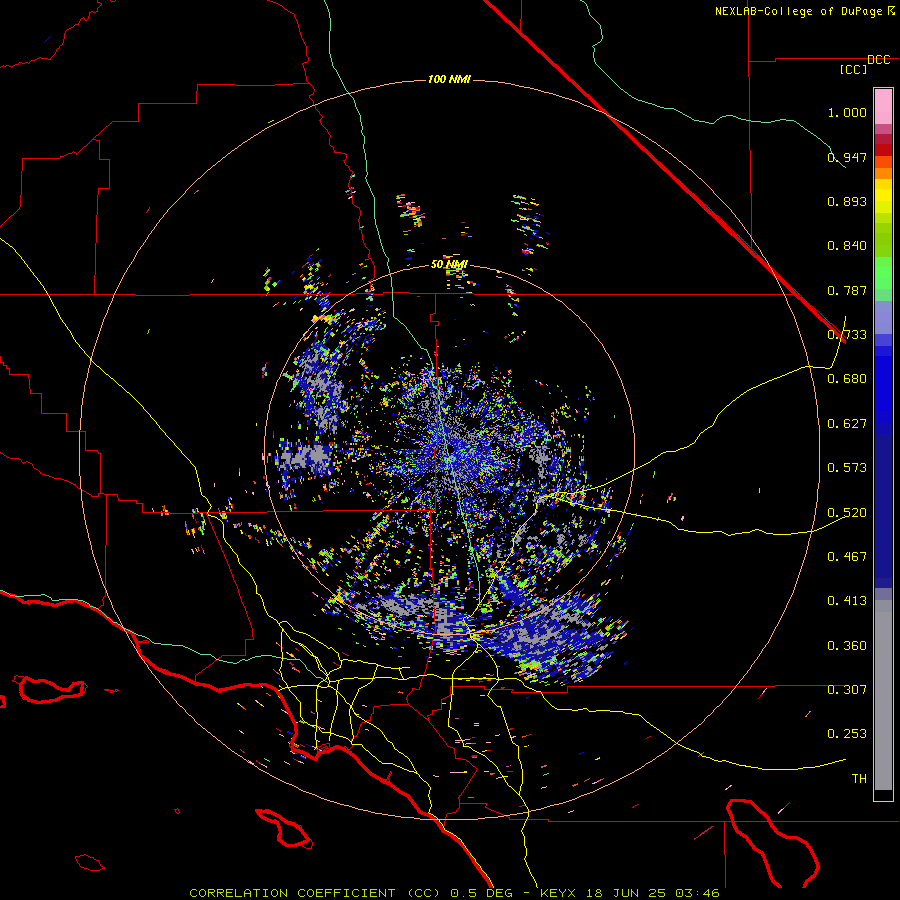
Task: Select the 0.627 scale value
Action: point(847,424)
